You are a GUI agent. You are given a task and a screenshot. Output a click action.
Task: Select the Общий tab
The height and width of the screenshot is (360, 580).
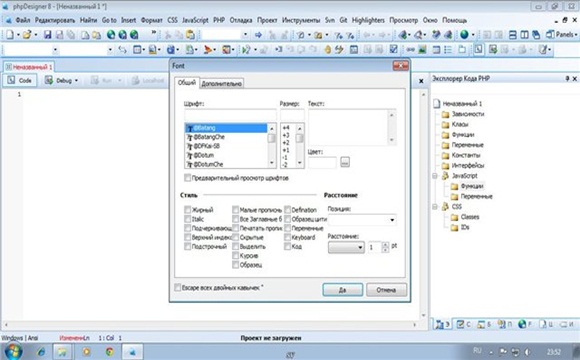(x=187, y=83)
